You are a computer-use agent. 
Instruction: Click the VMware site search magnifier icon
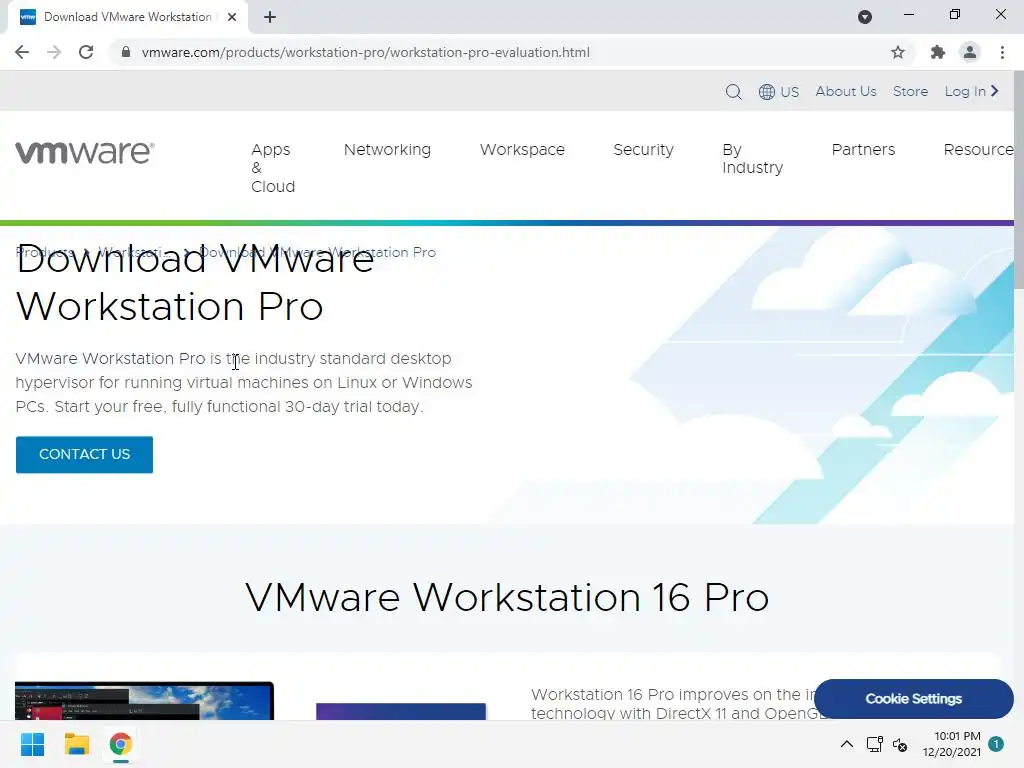coord(733,91)
